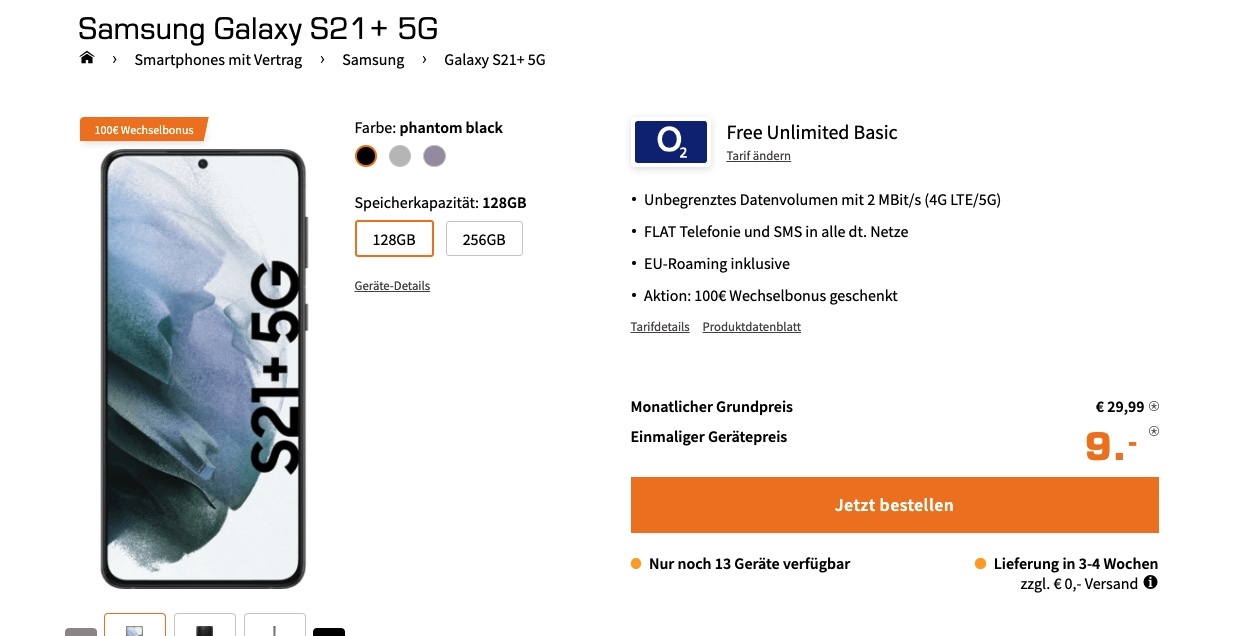1245x636 pixels.
Task: Click the O2 carrier logo
Action: pos(670,142)
